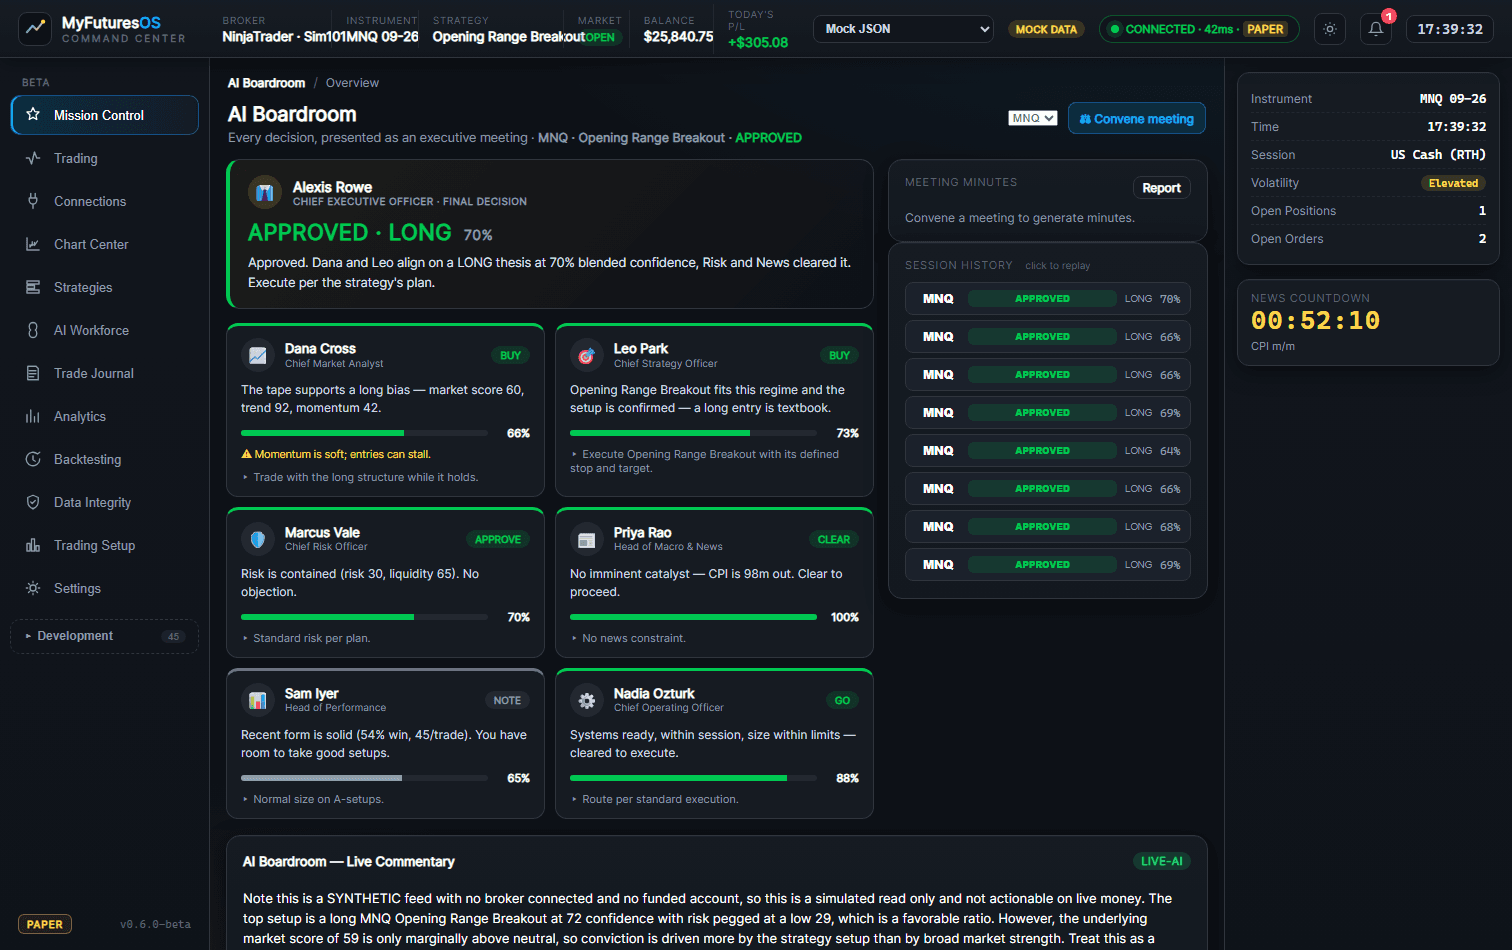Click Leo Park's target avatar icon

coord(587,355)
